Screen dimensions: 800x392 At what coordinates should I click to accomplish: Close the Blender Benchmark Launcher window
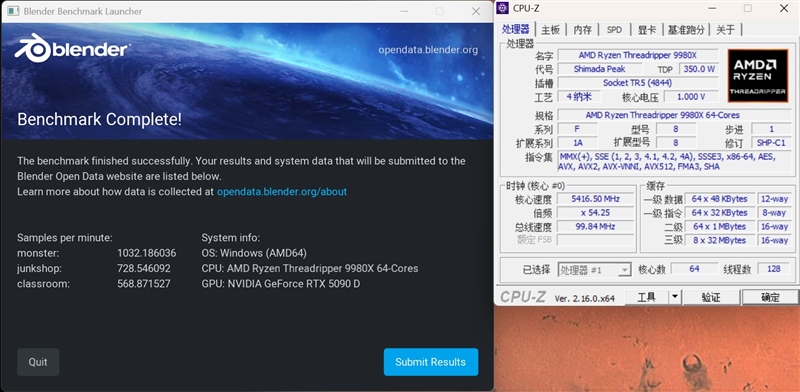476,11
